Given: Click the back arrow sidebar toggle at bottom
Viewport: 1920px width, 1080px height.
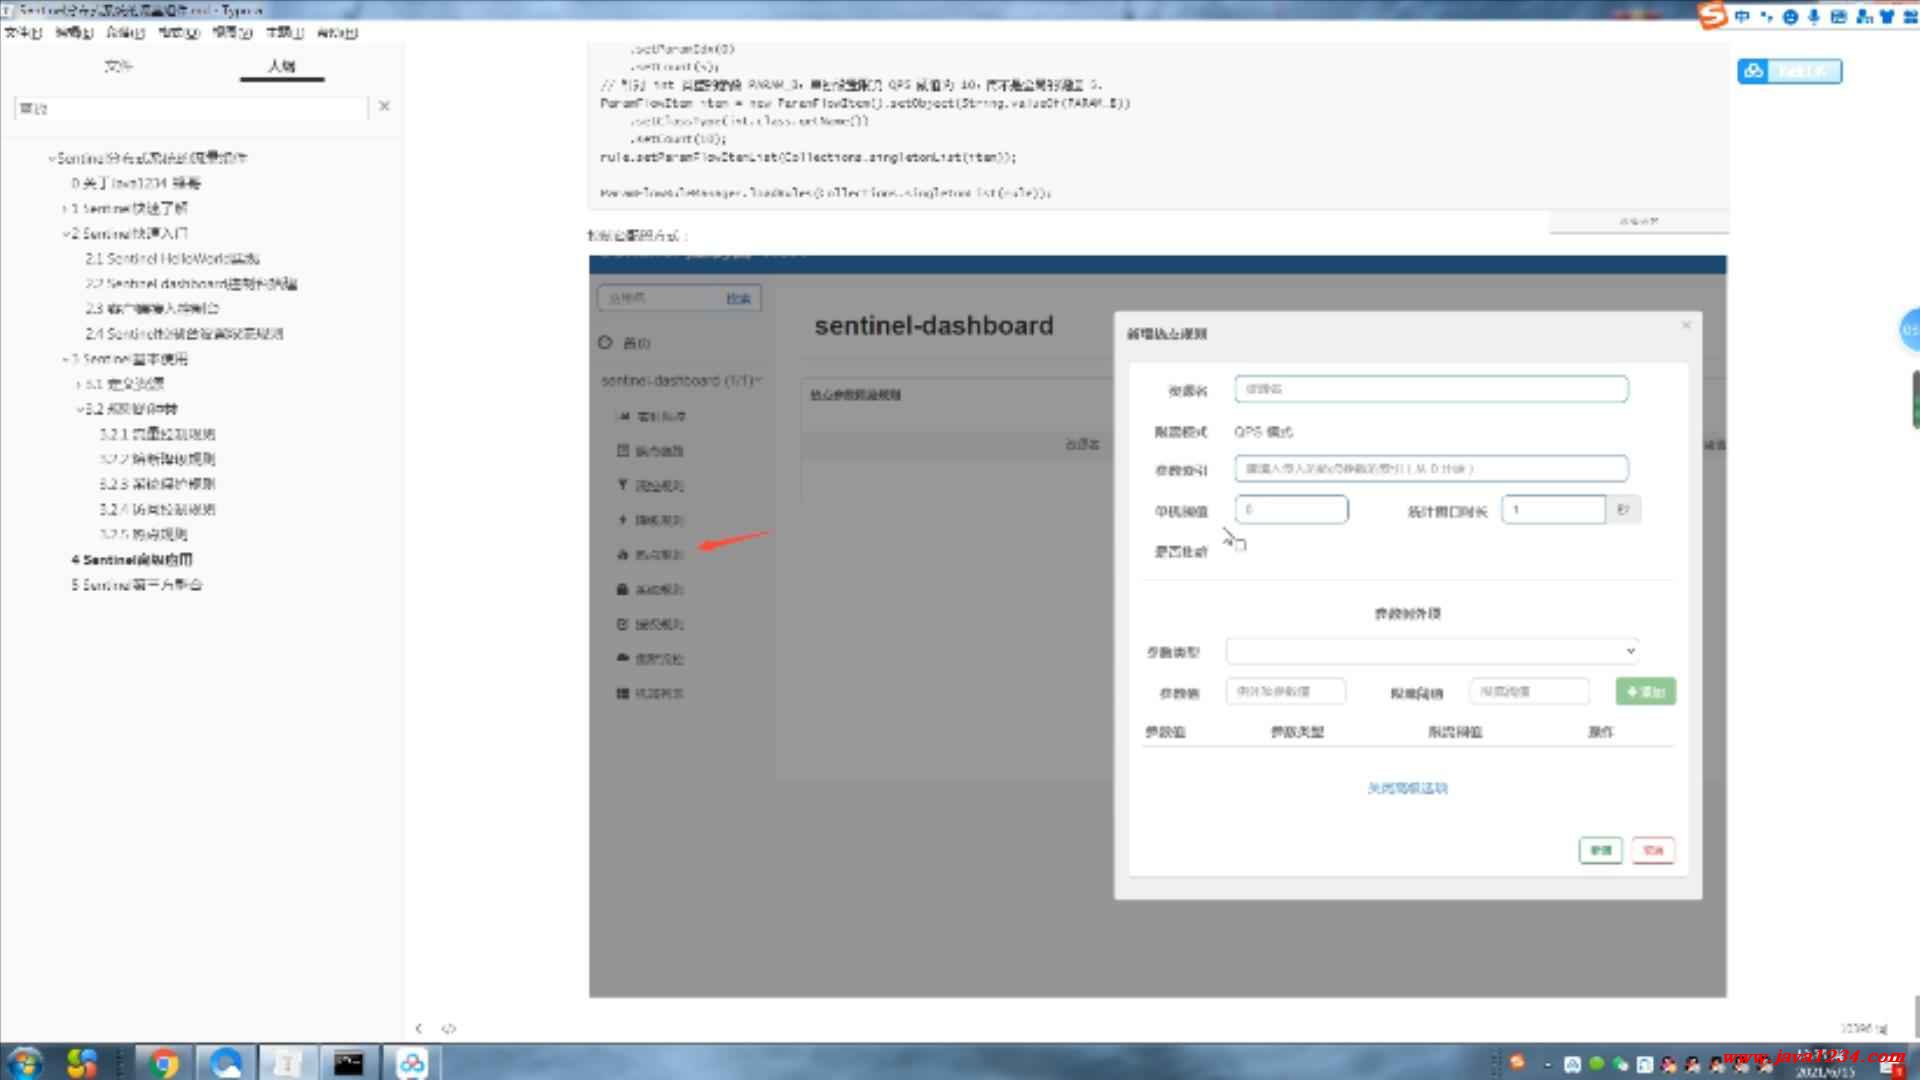Looking at the screenshot, I should tap(419, 1028).
